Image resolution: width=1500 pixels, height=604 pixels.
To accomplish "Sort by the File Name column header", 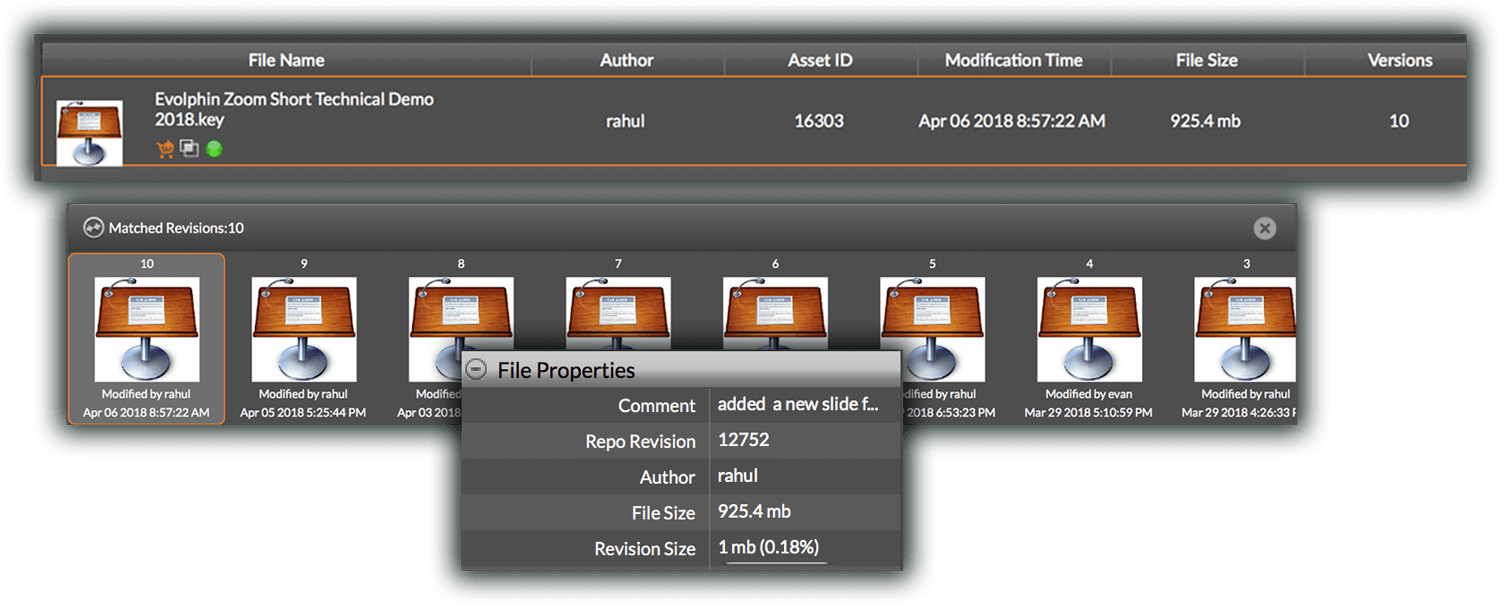I will [286, 60].
